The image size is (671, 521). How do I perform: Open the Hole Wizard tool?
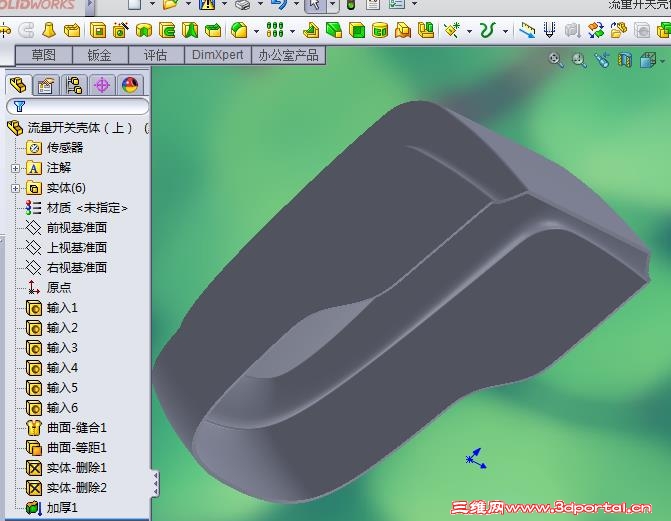pos(121,30)
